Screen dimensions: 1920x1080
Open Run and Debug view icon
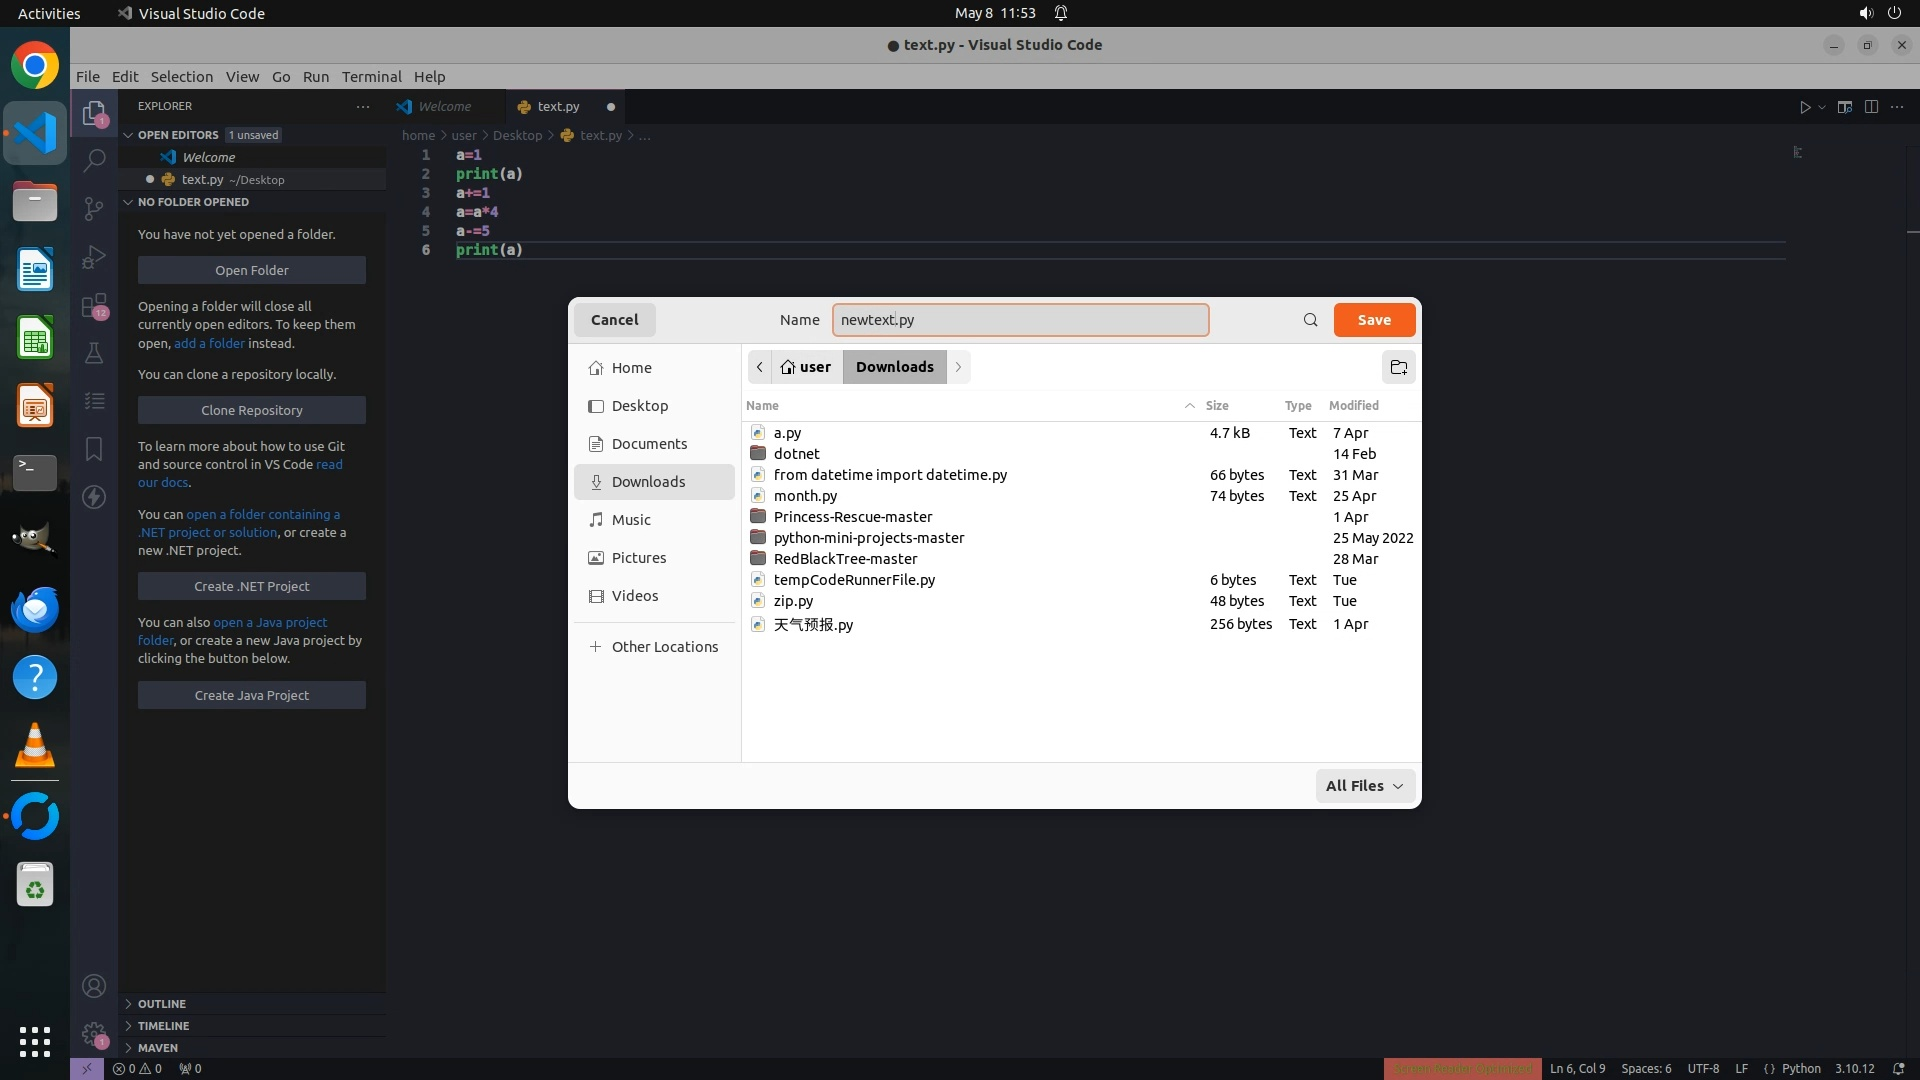pyautogui.click(x=94, y=257)
